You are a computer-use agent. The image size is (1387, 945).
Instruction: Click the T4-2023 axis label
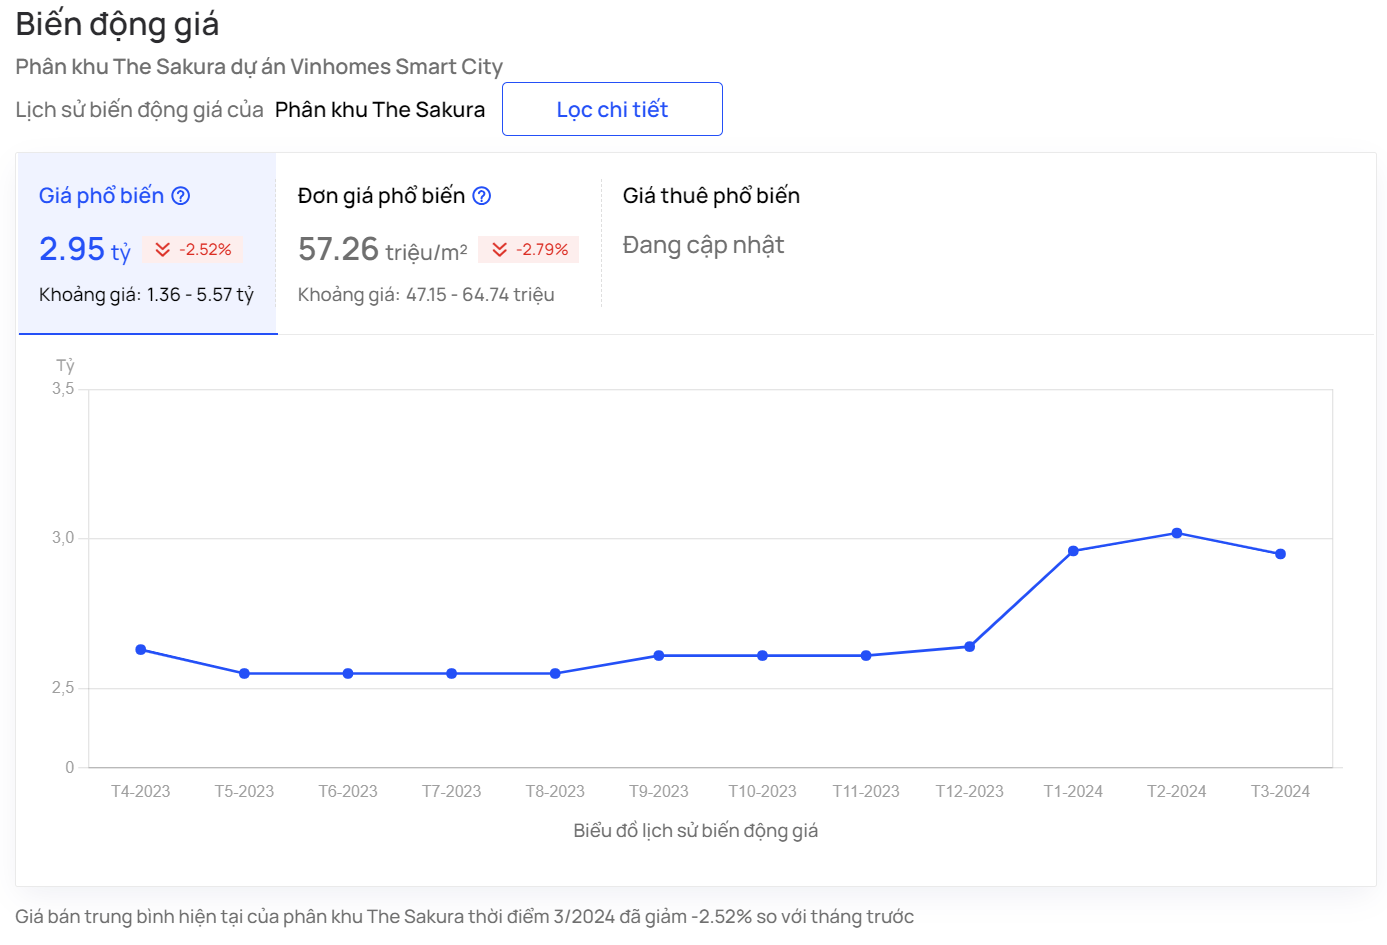(x=141, y=791)
